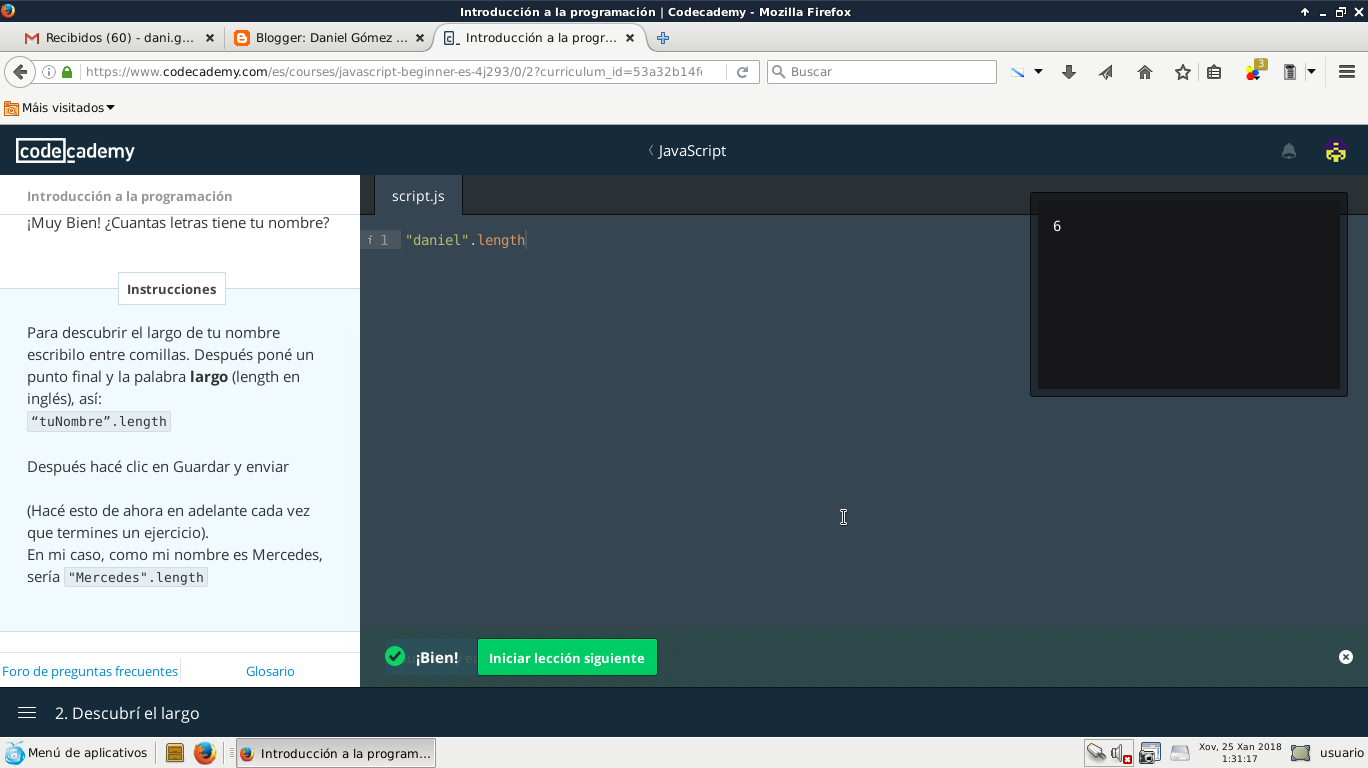Click the URL address bar

392,72
